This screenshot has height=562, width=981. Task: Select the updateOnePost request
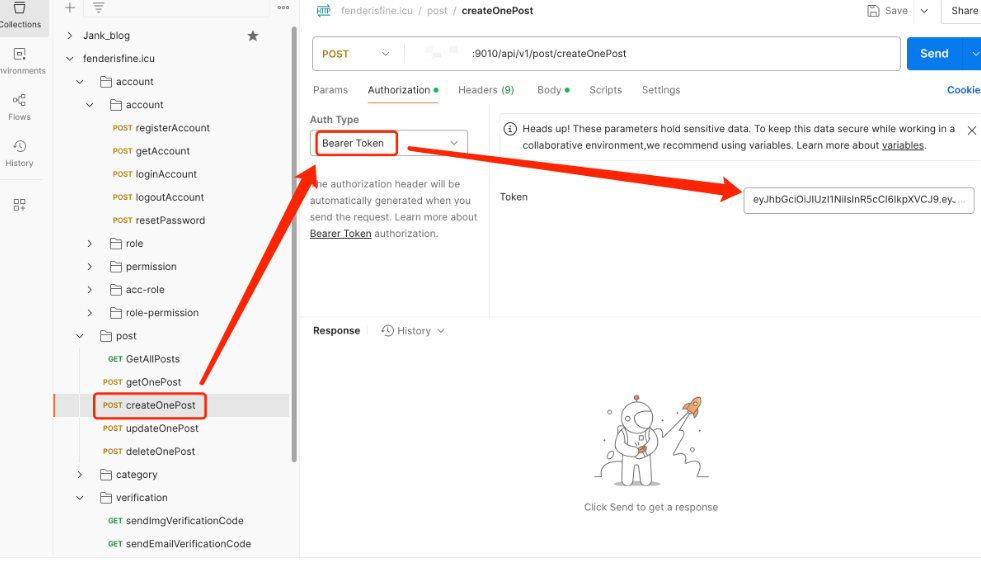(161, 429)
